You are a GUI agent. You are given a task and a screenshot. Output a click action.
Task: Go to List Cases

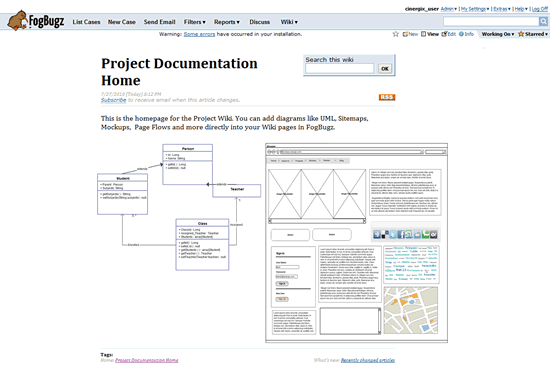click(86, 22)
